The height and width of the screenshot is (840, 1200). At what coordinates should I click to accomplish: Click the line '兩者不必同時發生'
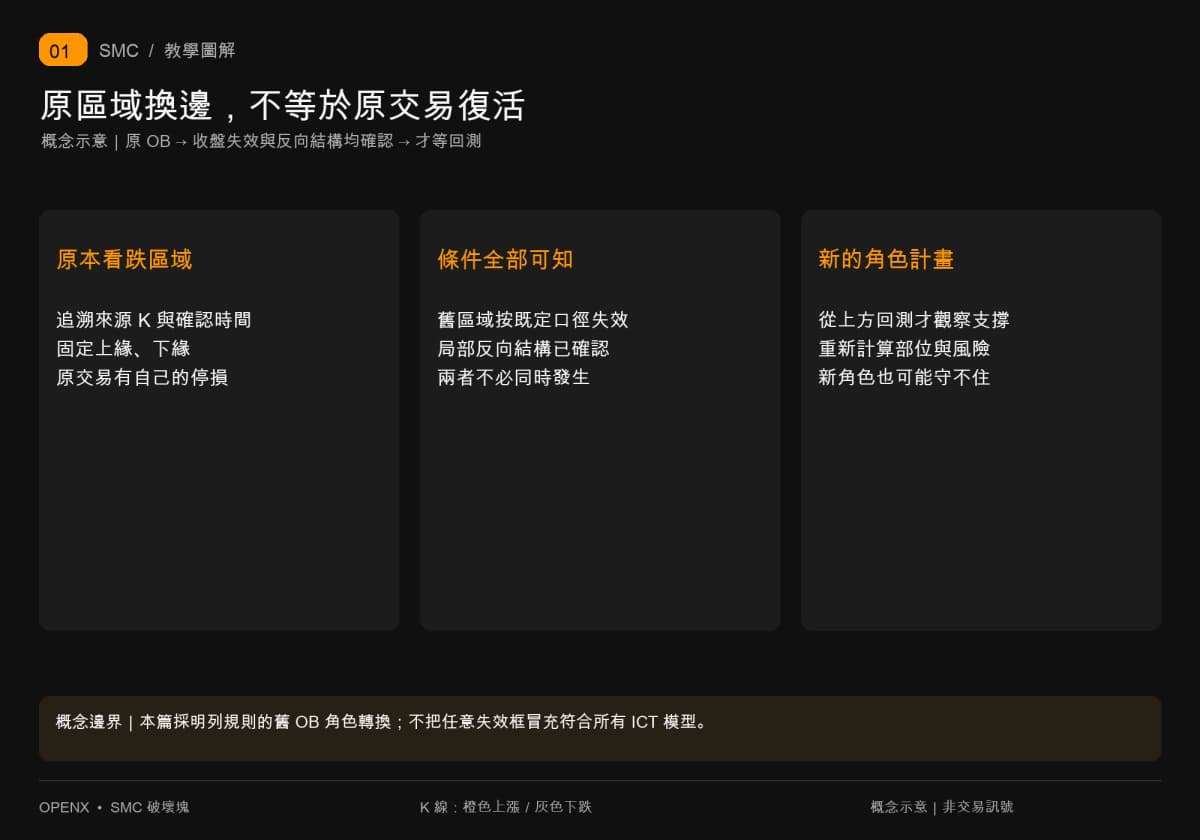click(x=514, y=378)
